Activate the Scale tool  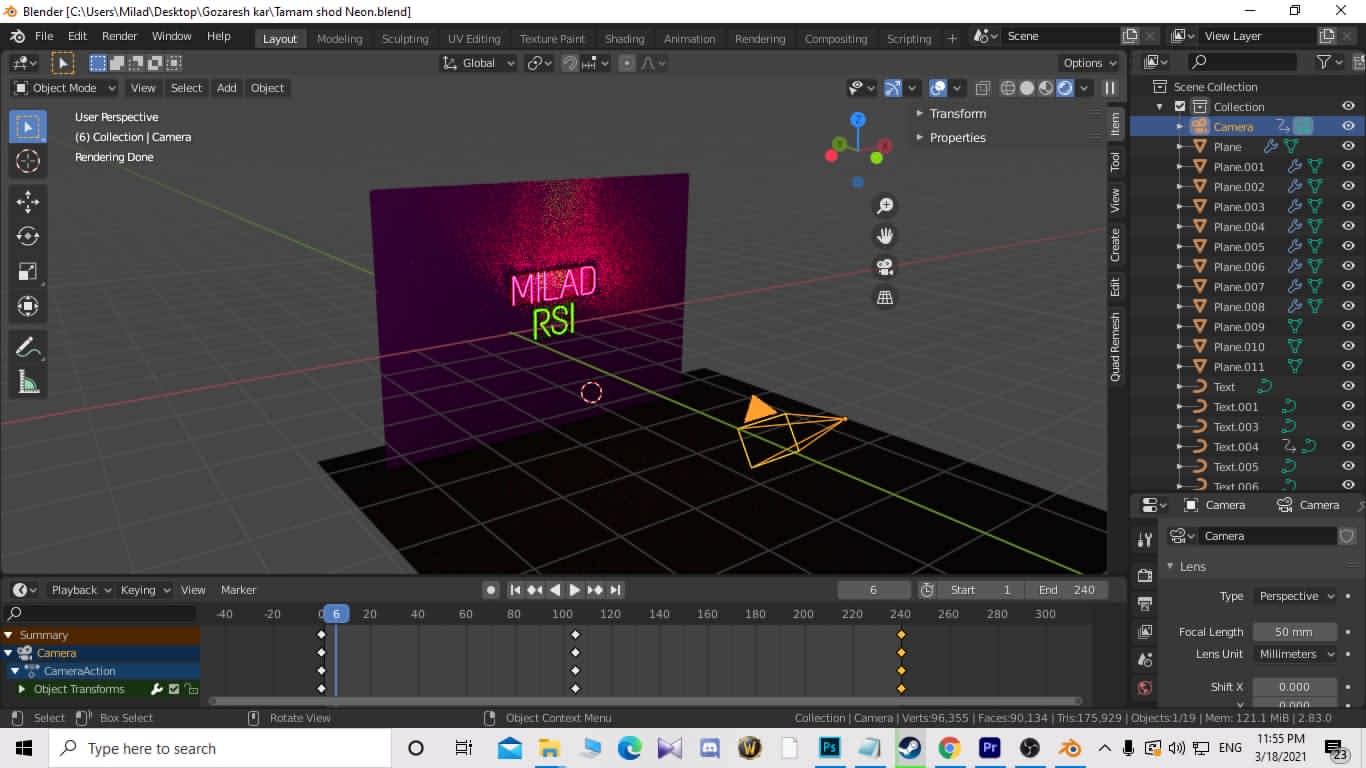coord(28,271)
